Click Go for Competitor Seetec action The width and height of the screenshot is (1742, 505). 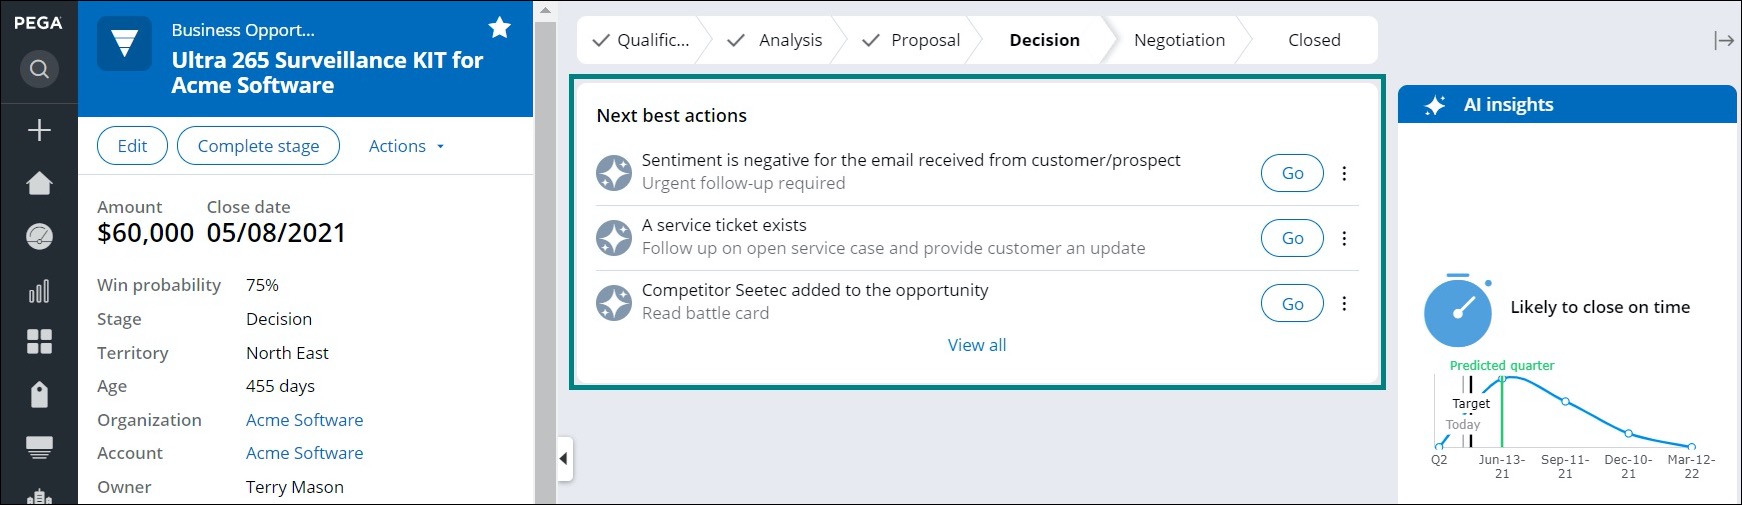(x=1292, y=303)
